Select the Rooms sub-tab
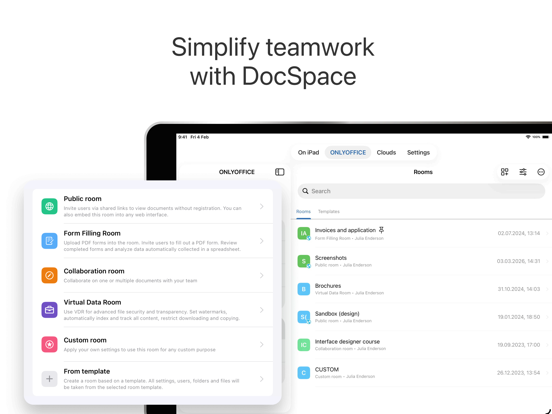 click(x=303, y=212)
